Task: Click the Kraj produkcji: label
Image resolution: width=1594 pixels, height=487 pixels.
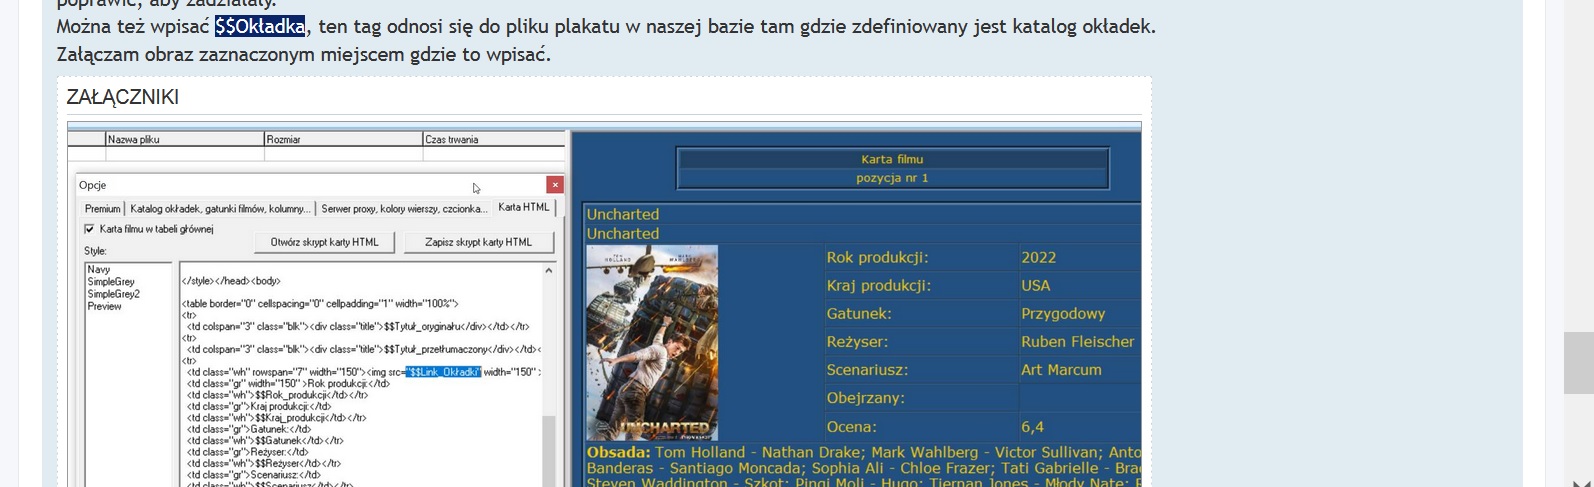Action: tap(878, 285)
